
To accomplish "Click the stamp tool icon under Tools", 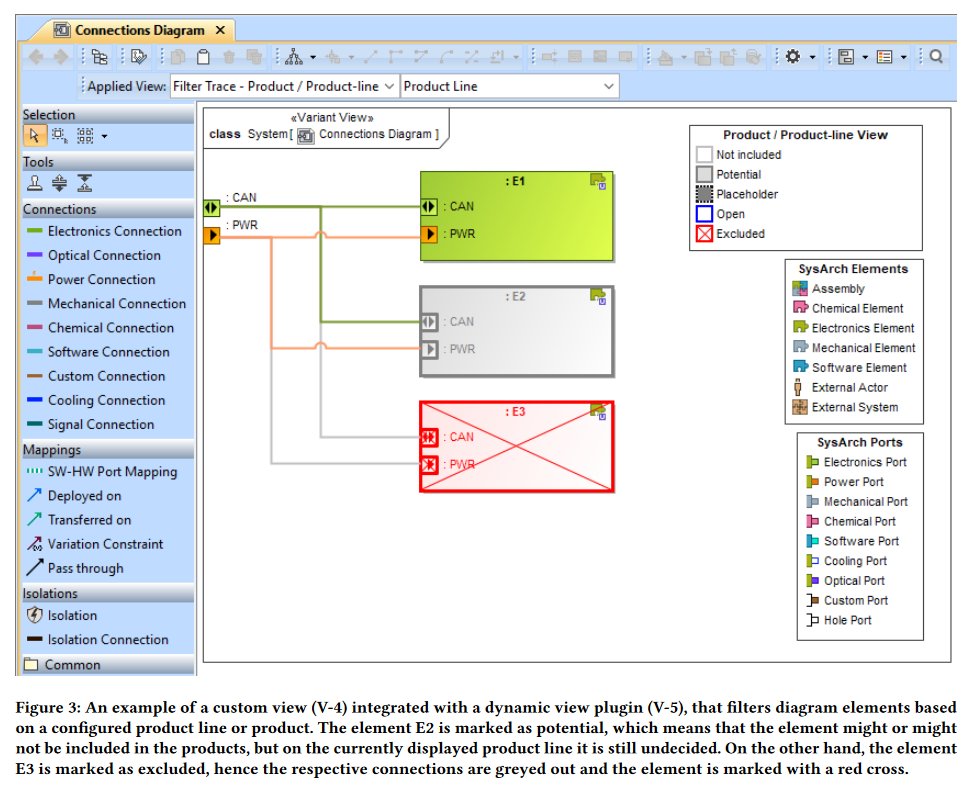I will point(35,183).
